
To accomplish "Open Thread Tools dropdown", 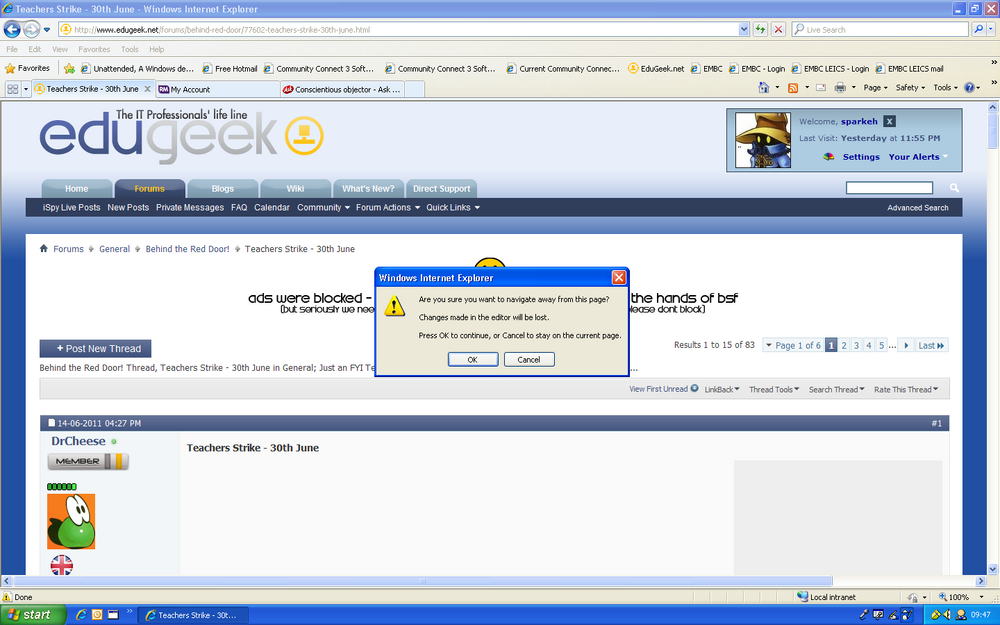I will (x=774, y=390).
